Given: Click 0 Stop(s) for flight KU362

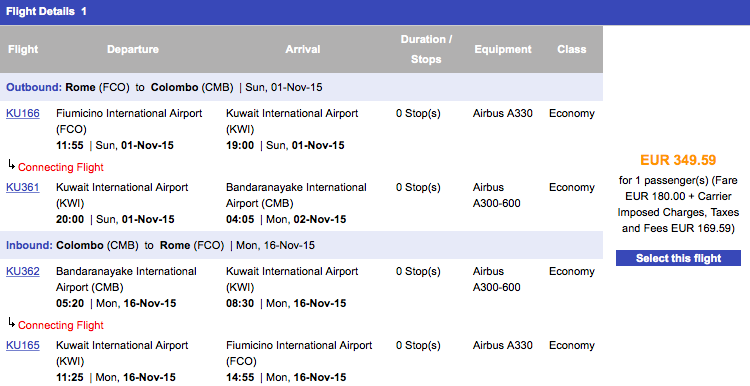Looking at the screenshot, I should tap(418, 271).
